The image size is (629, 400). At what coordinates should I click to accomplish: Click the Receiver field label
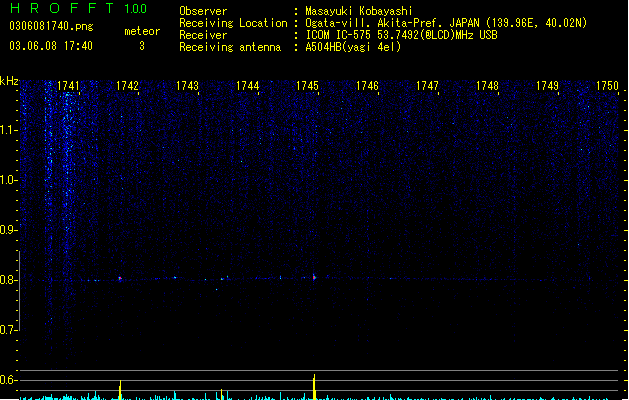pos(203,35)
